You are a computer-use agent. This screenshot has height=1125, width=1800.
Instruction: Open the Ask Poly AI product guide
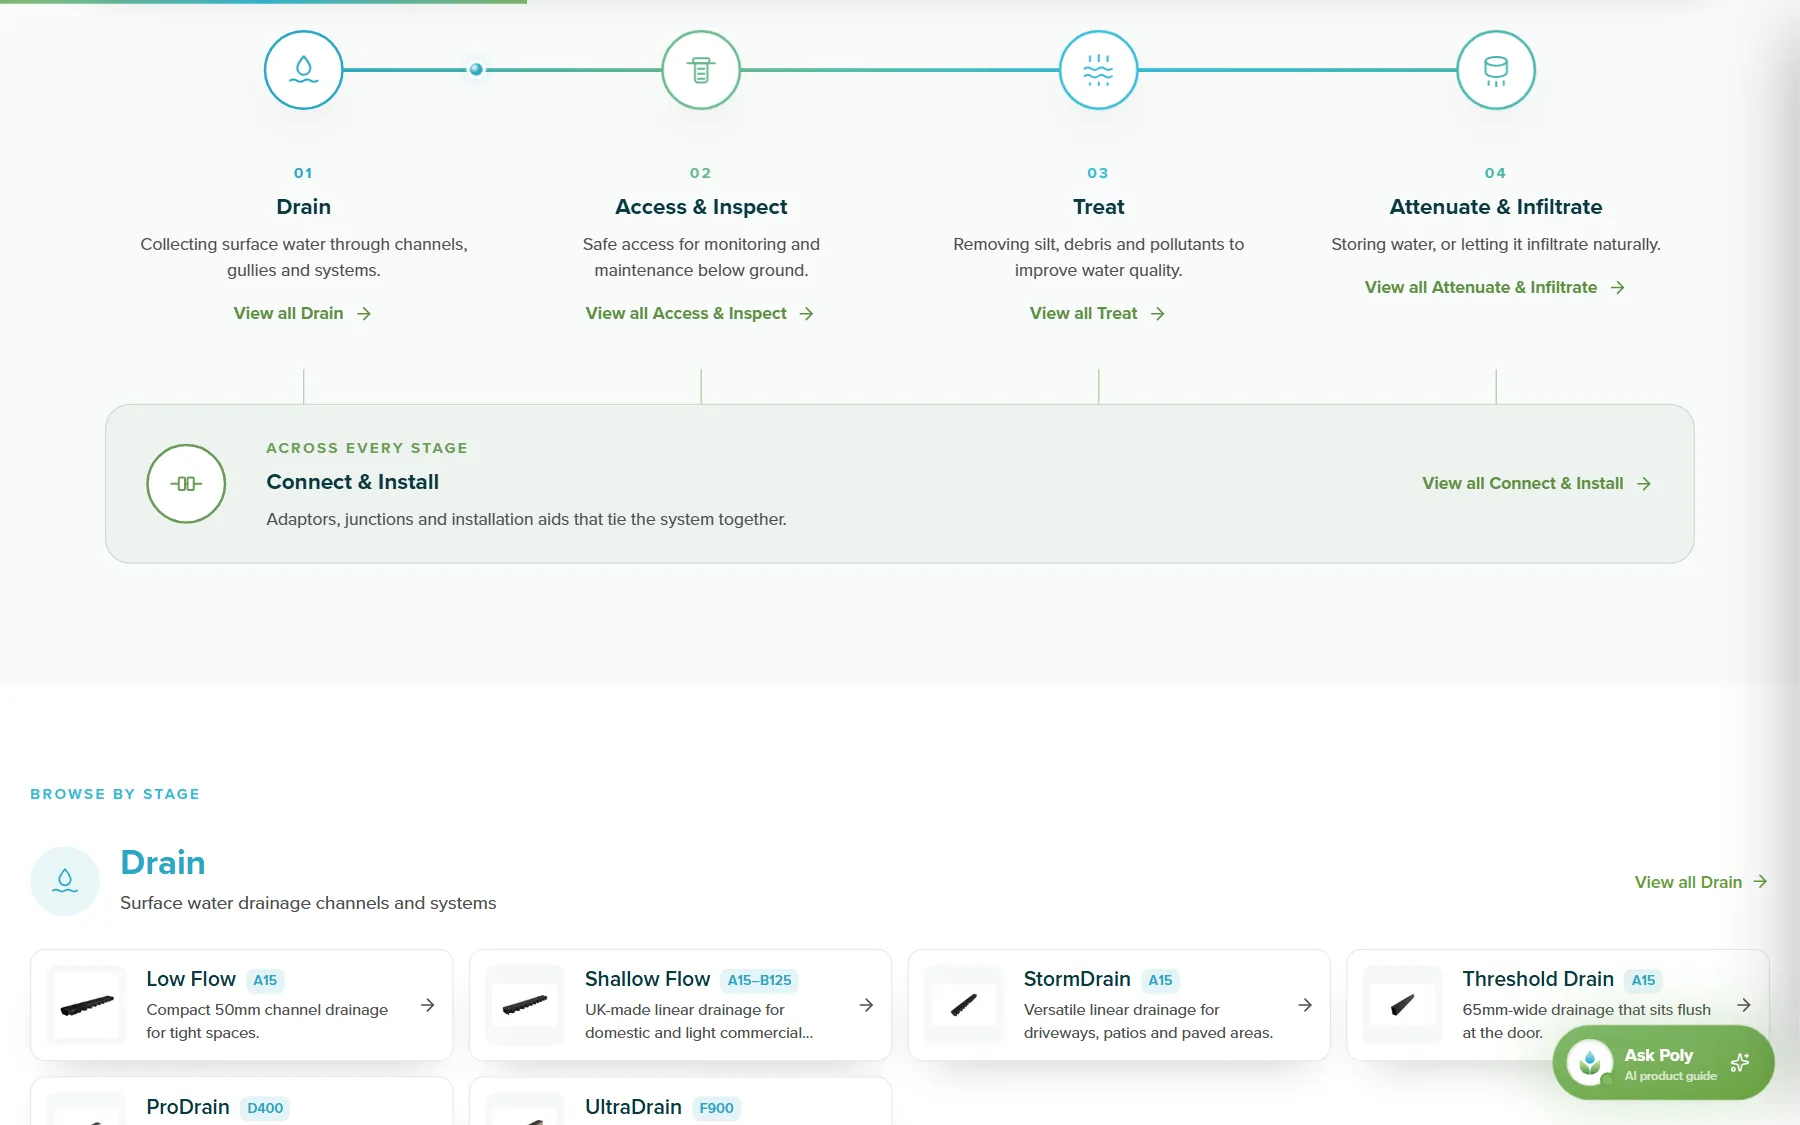point(1663,1062)
